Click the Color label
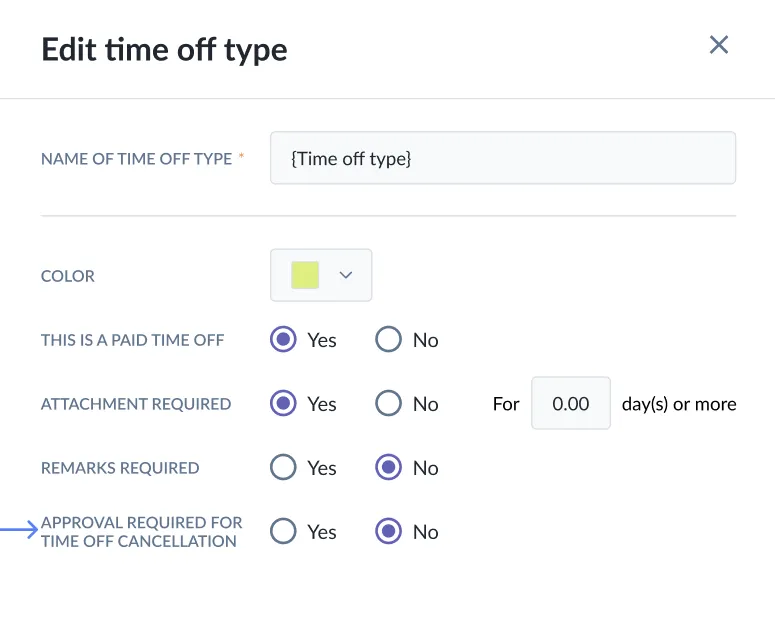Image resolution: width=775 pixels, height=622 pixels. click(x=68, y=277)
